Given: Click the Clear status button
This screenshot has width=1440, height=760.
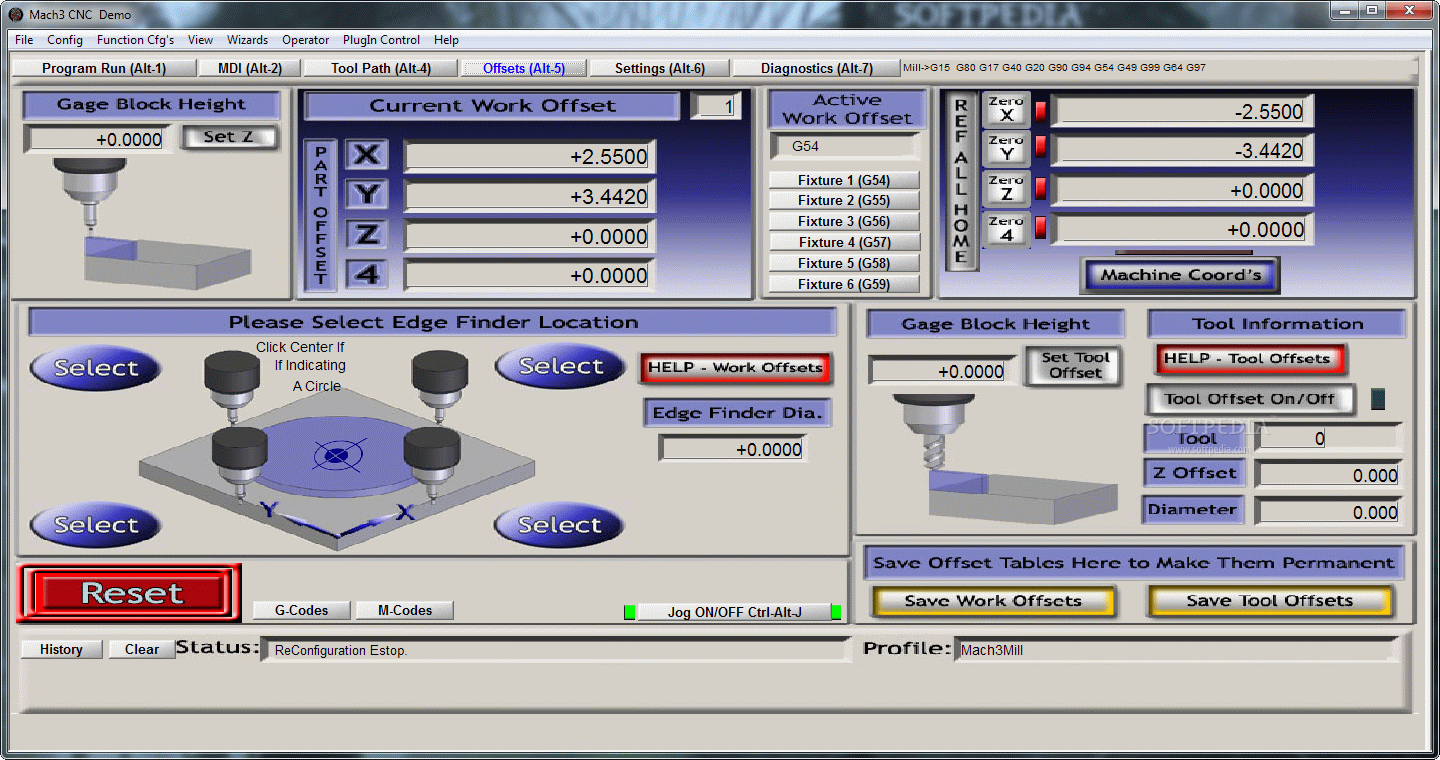Looking at the screenshot, I should pos(141,649).
